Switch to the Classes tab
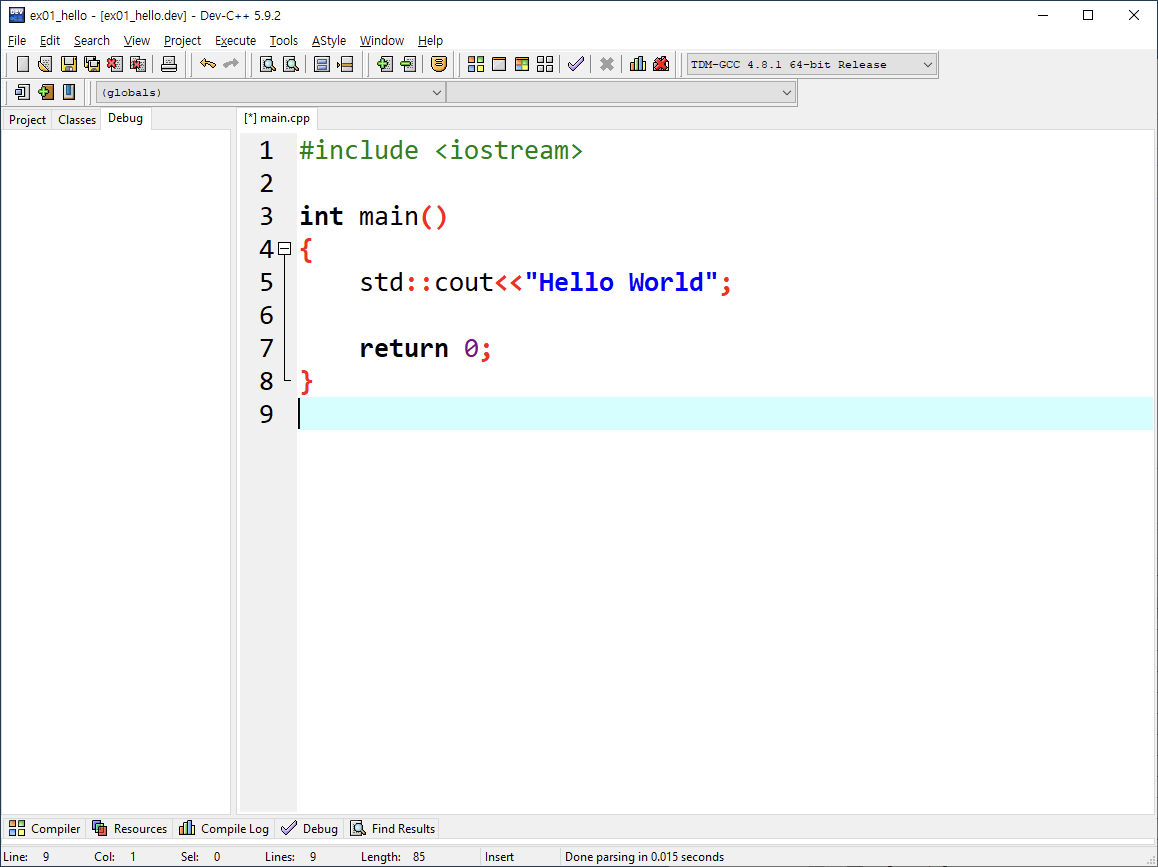The height and width of the screenshot is (867, 1158). click(x=77, y=118)
